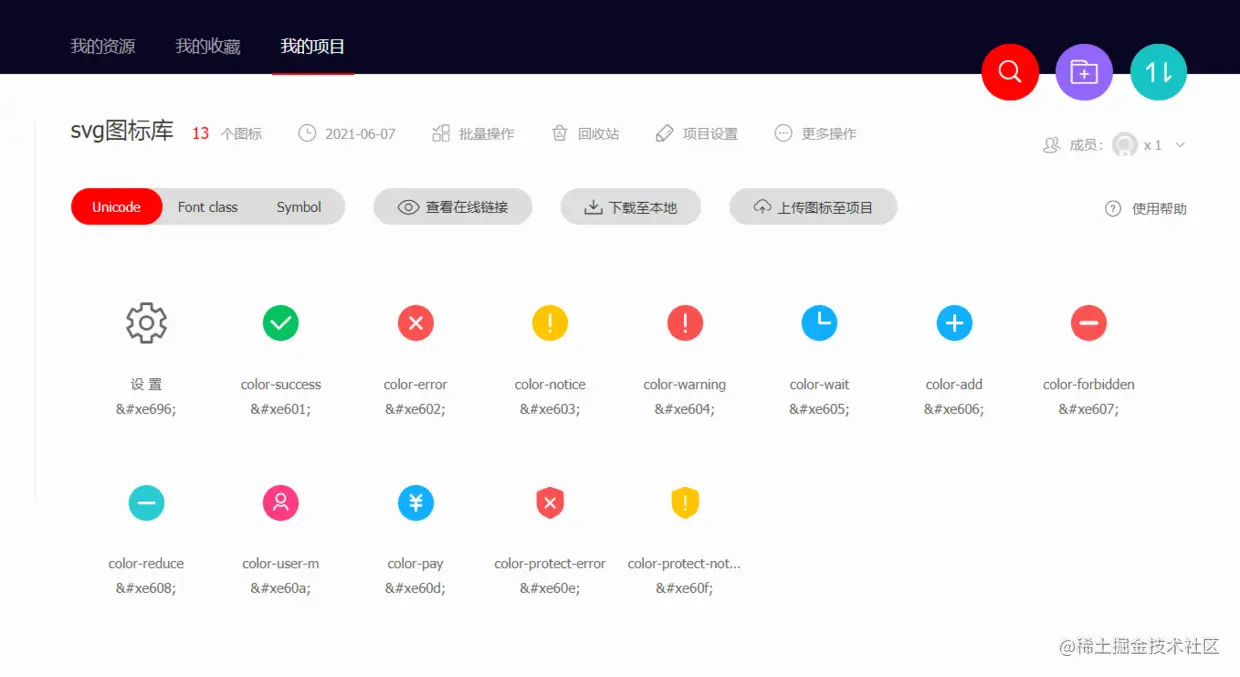The image size is (1240, 677).
Task: Click the &#xe606; code text
Action: point(954,409)
